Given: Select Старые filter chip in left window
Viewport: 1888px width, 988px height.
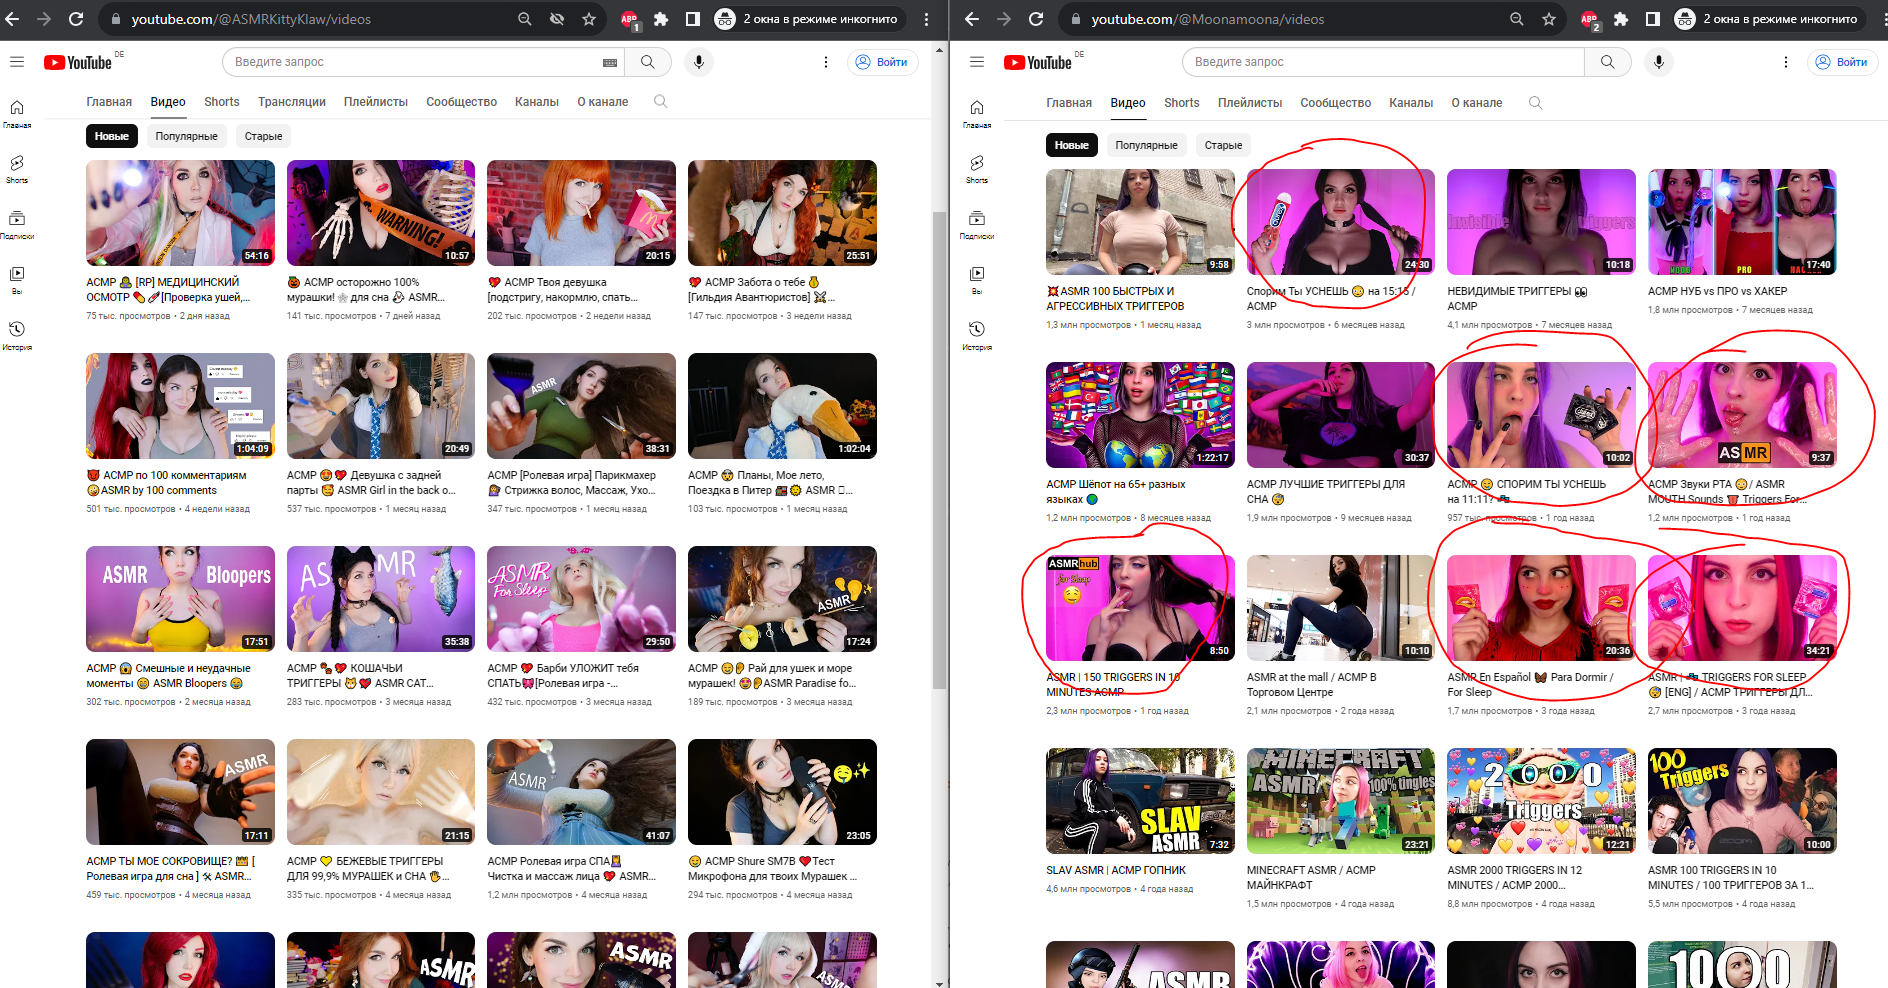Looking at the screenshot, I should point(264,136).
